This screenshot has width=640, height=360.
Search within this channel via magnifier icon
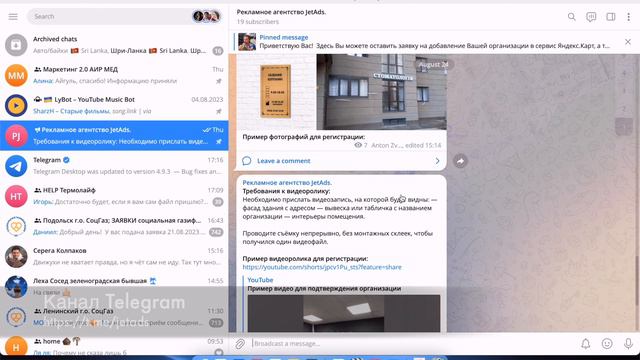[x=571, y=17]
